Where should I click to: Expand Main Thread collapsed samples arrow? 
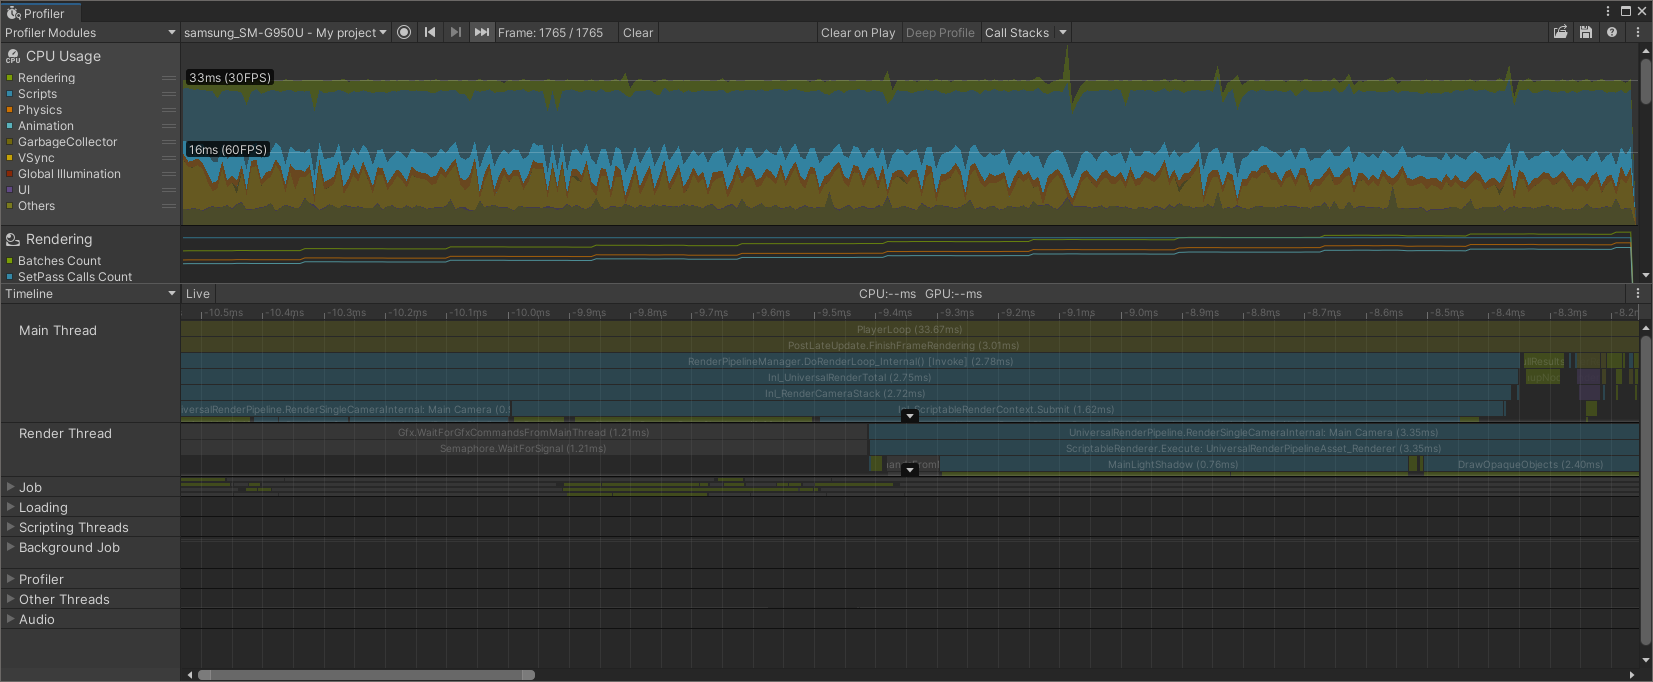(x=910, y=416)
